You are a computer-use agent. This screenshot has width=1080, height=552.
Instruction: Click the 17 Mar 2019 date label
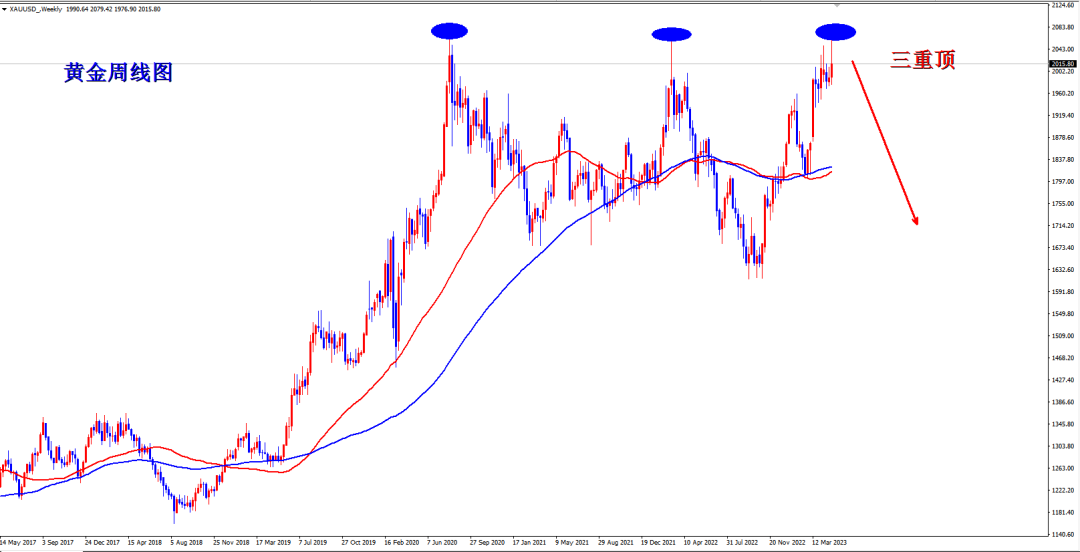click(273, 543)
